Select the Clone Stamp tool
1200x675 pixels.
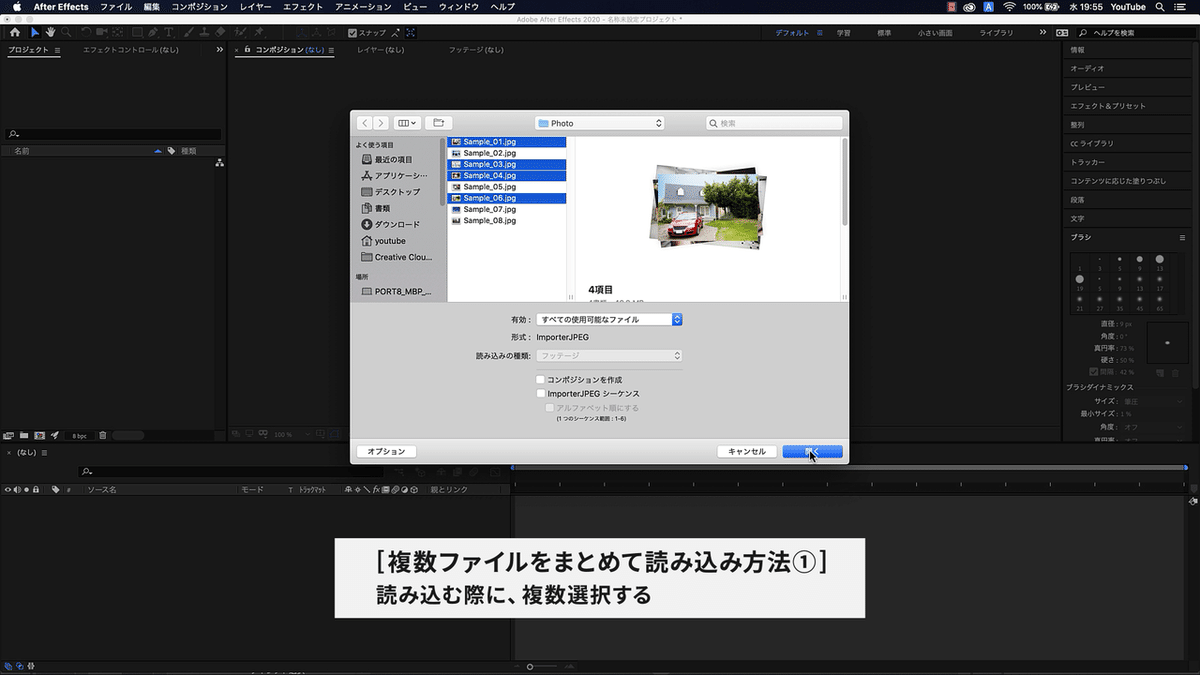(x=205, y=32)
